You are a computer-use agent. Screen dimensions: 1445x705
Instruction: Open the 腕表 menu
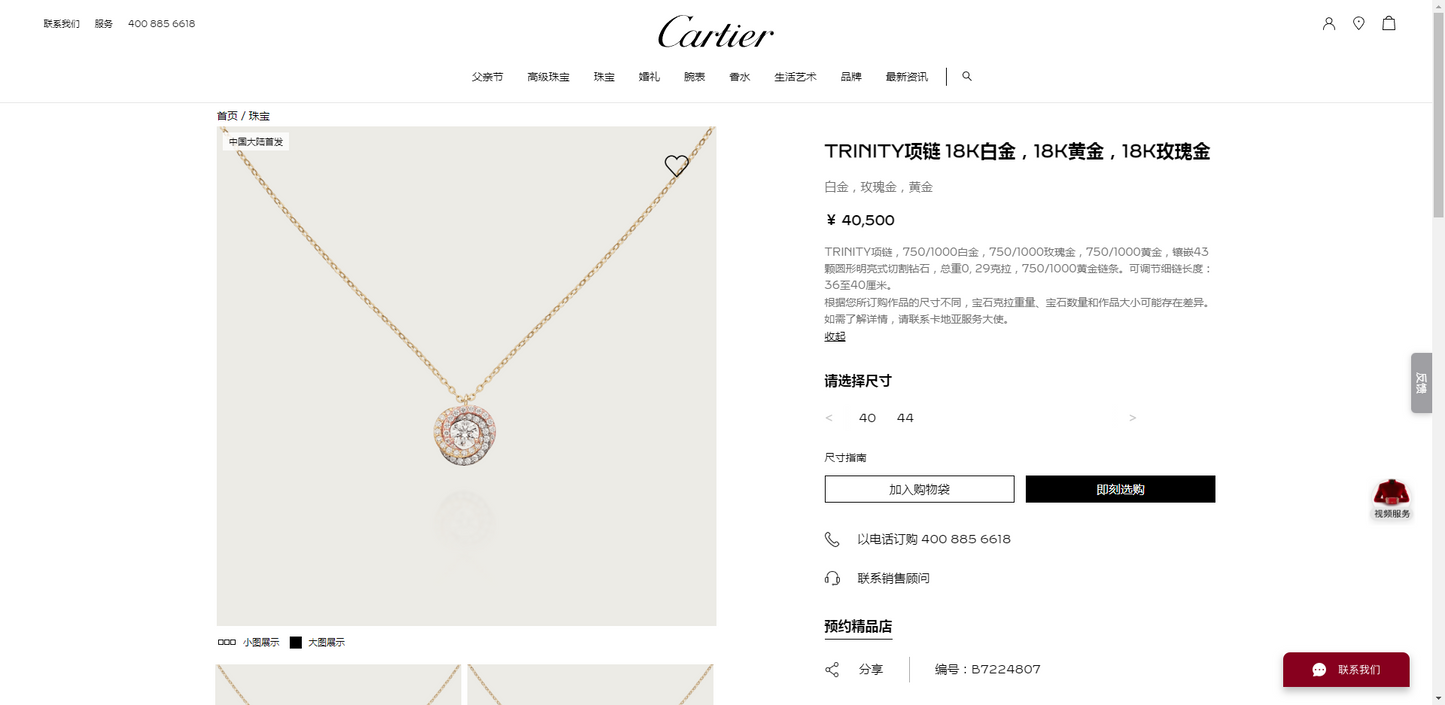694,77
